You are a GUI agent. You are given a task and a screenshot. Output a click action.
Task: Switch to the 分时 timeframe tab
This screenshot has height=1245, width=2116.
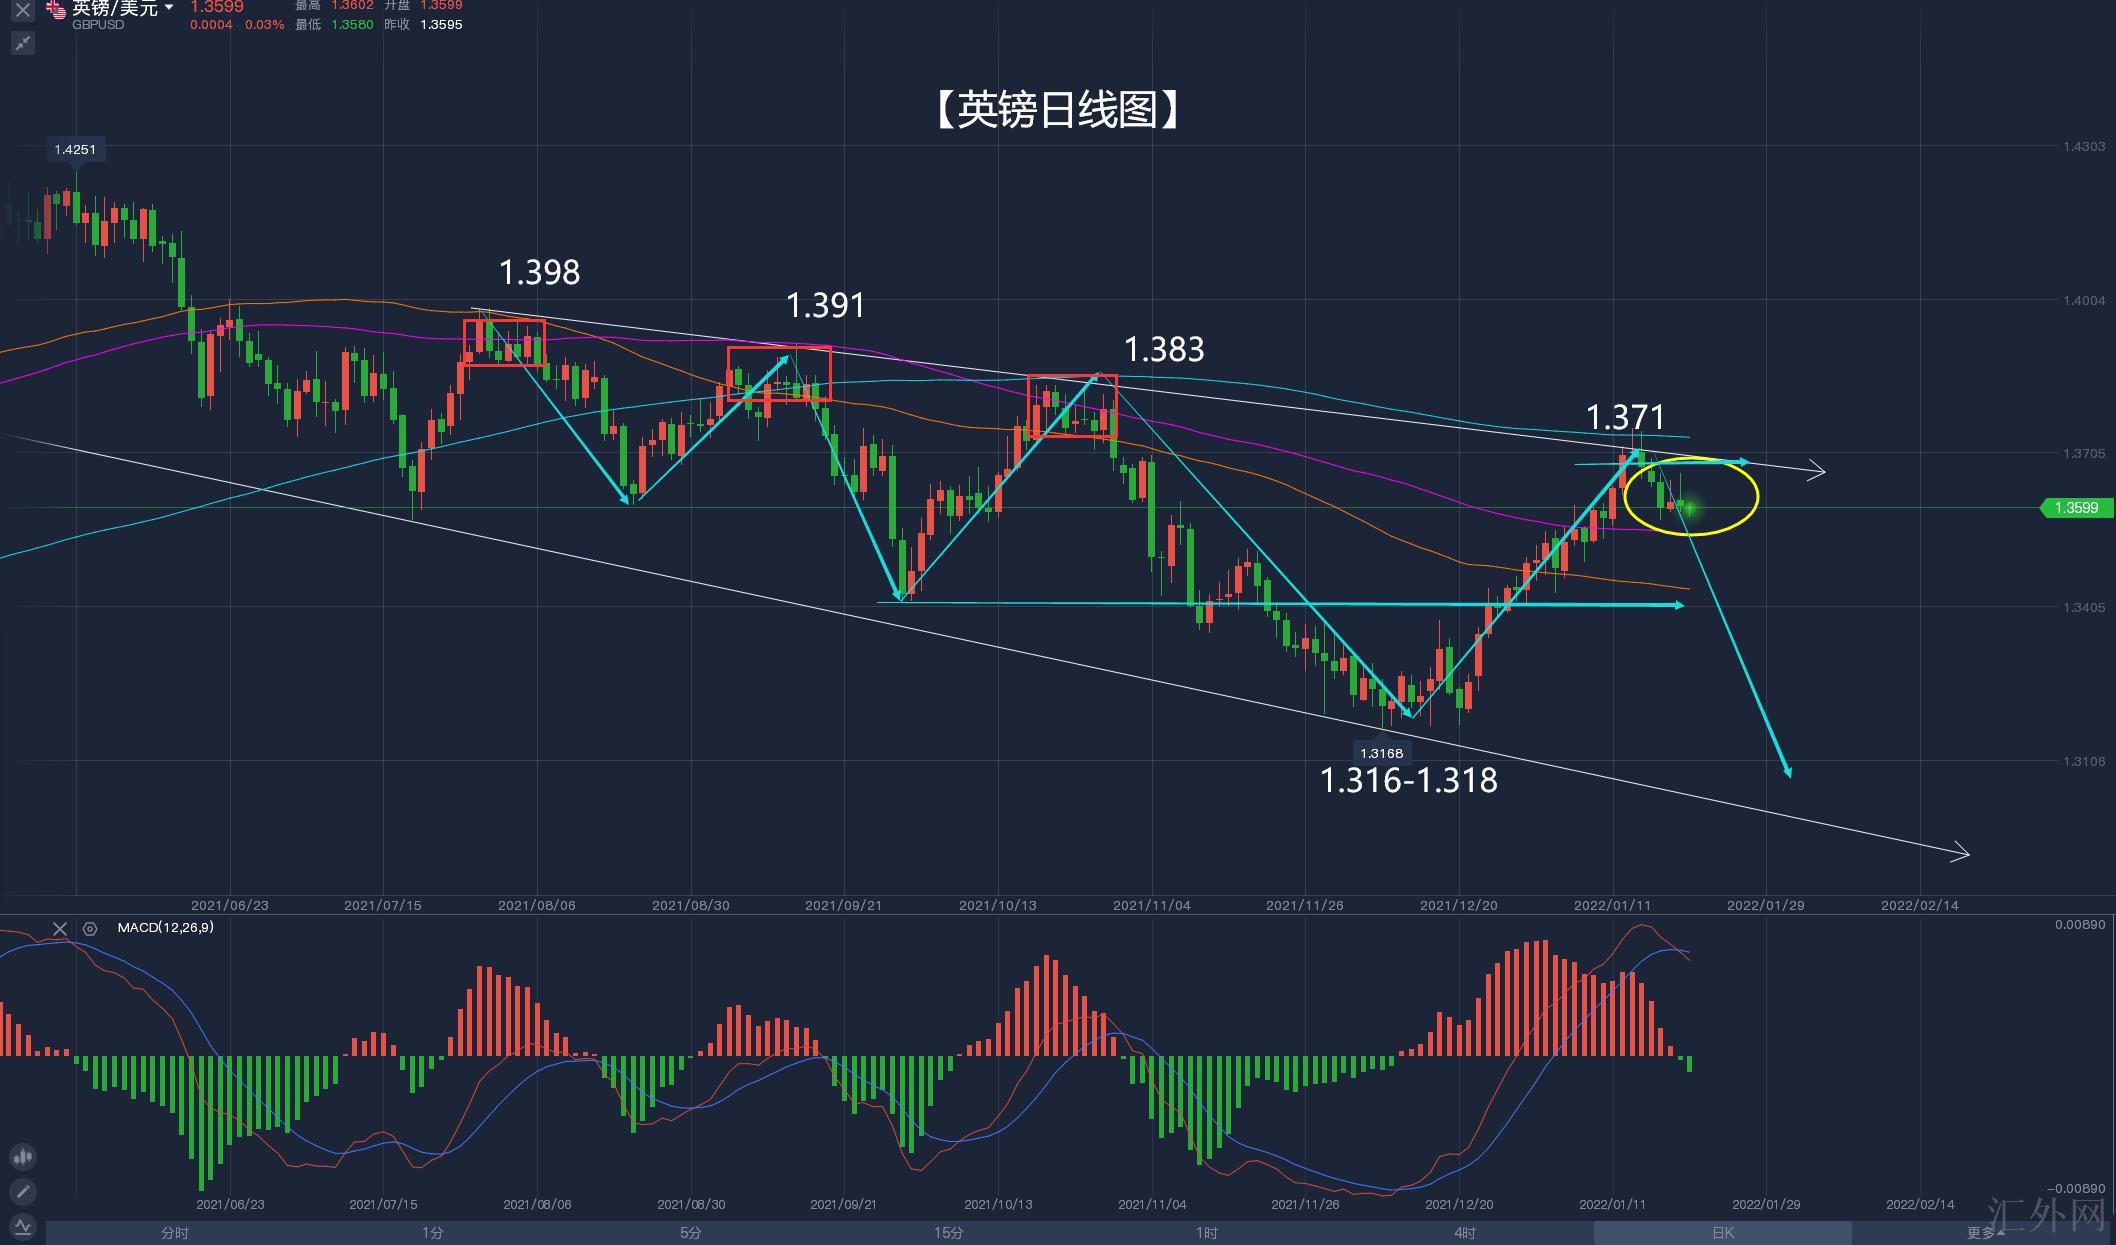[x=175, y=1233]
